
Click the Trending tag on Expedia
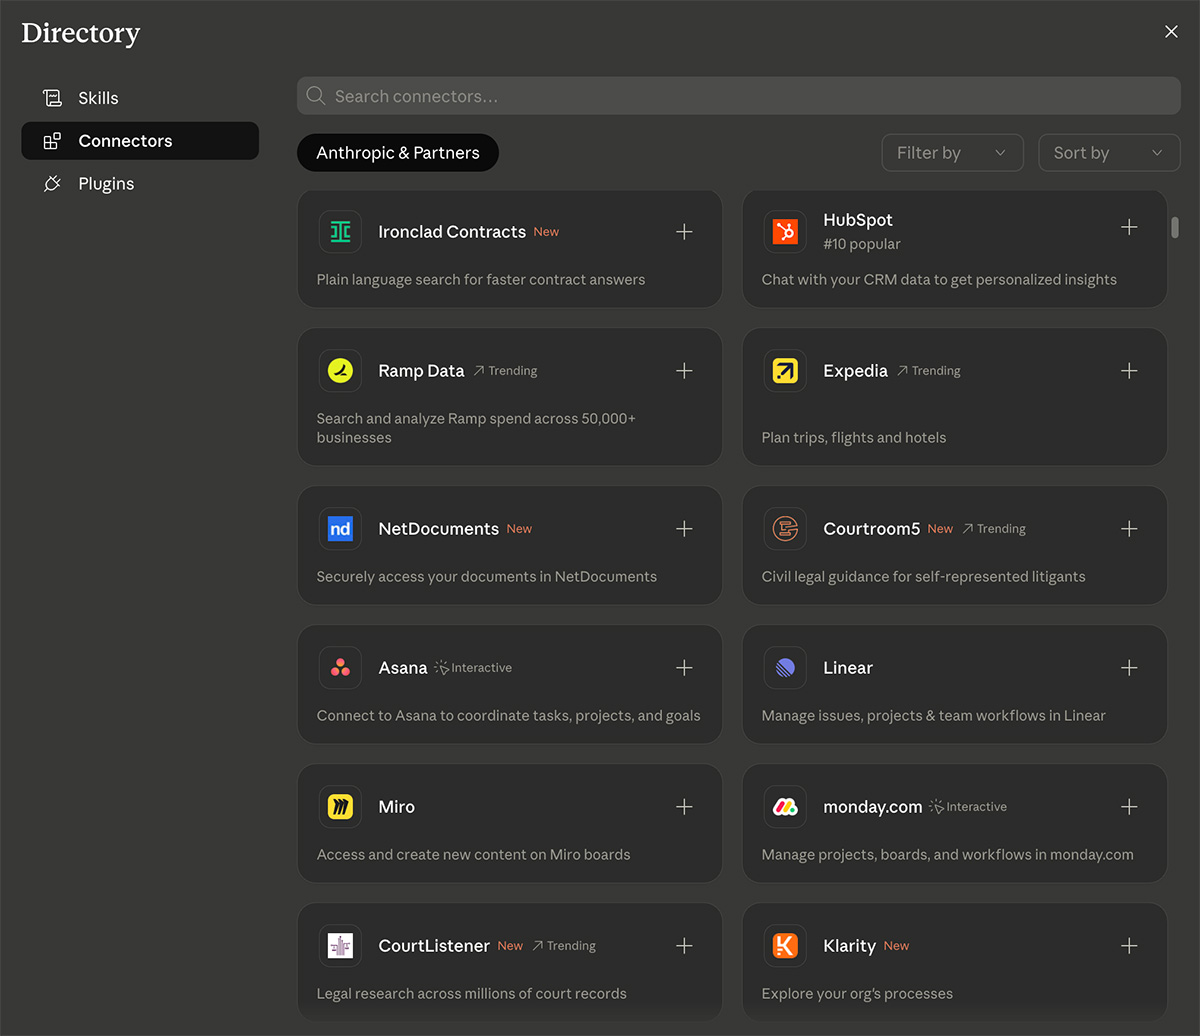(929, 370)
